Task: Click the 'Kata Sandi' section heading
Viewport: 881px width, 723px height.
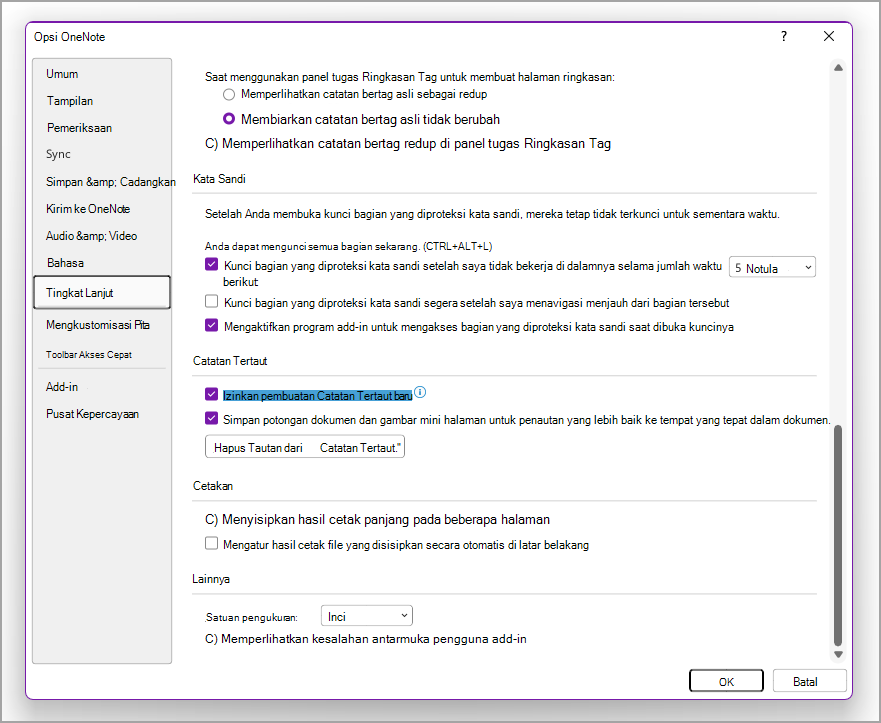Action: [x=219, y=179]
